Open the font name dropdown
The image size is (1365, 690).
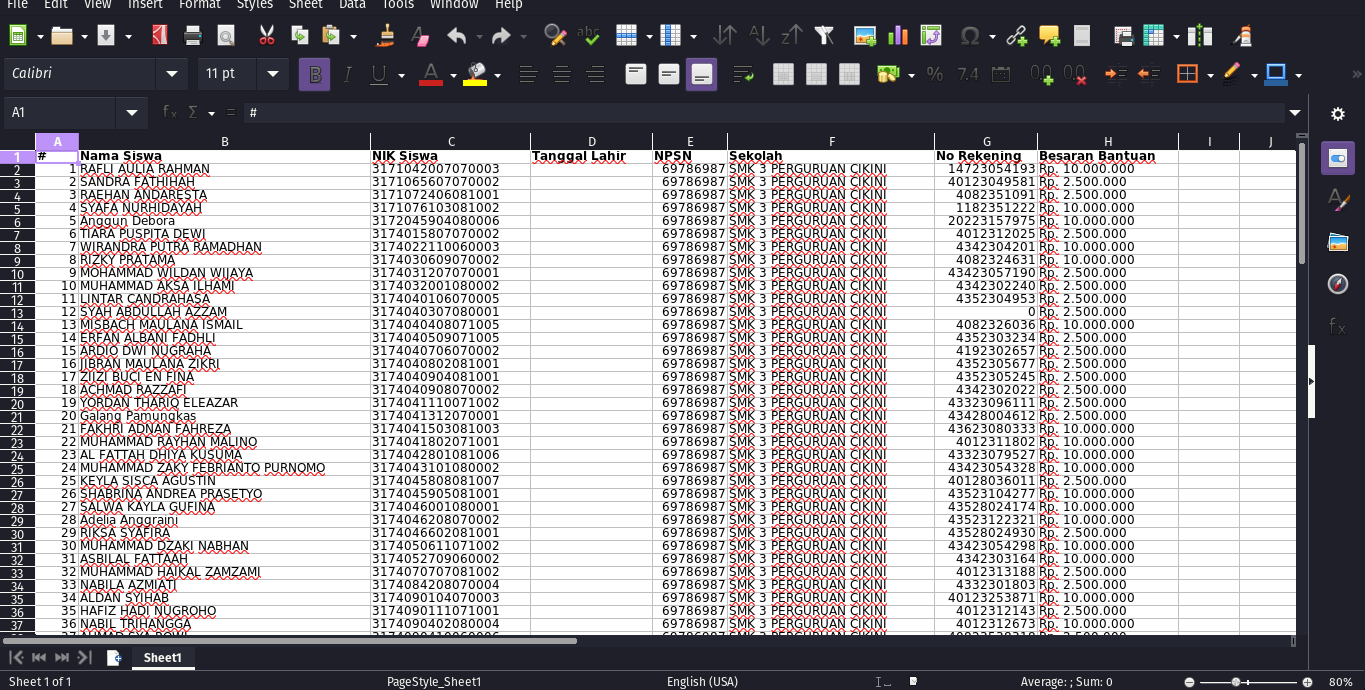click(172, 74)
